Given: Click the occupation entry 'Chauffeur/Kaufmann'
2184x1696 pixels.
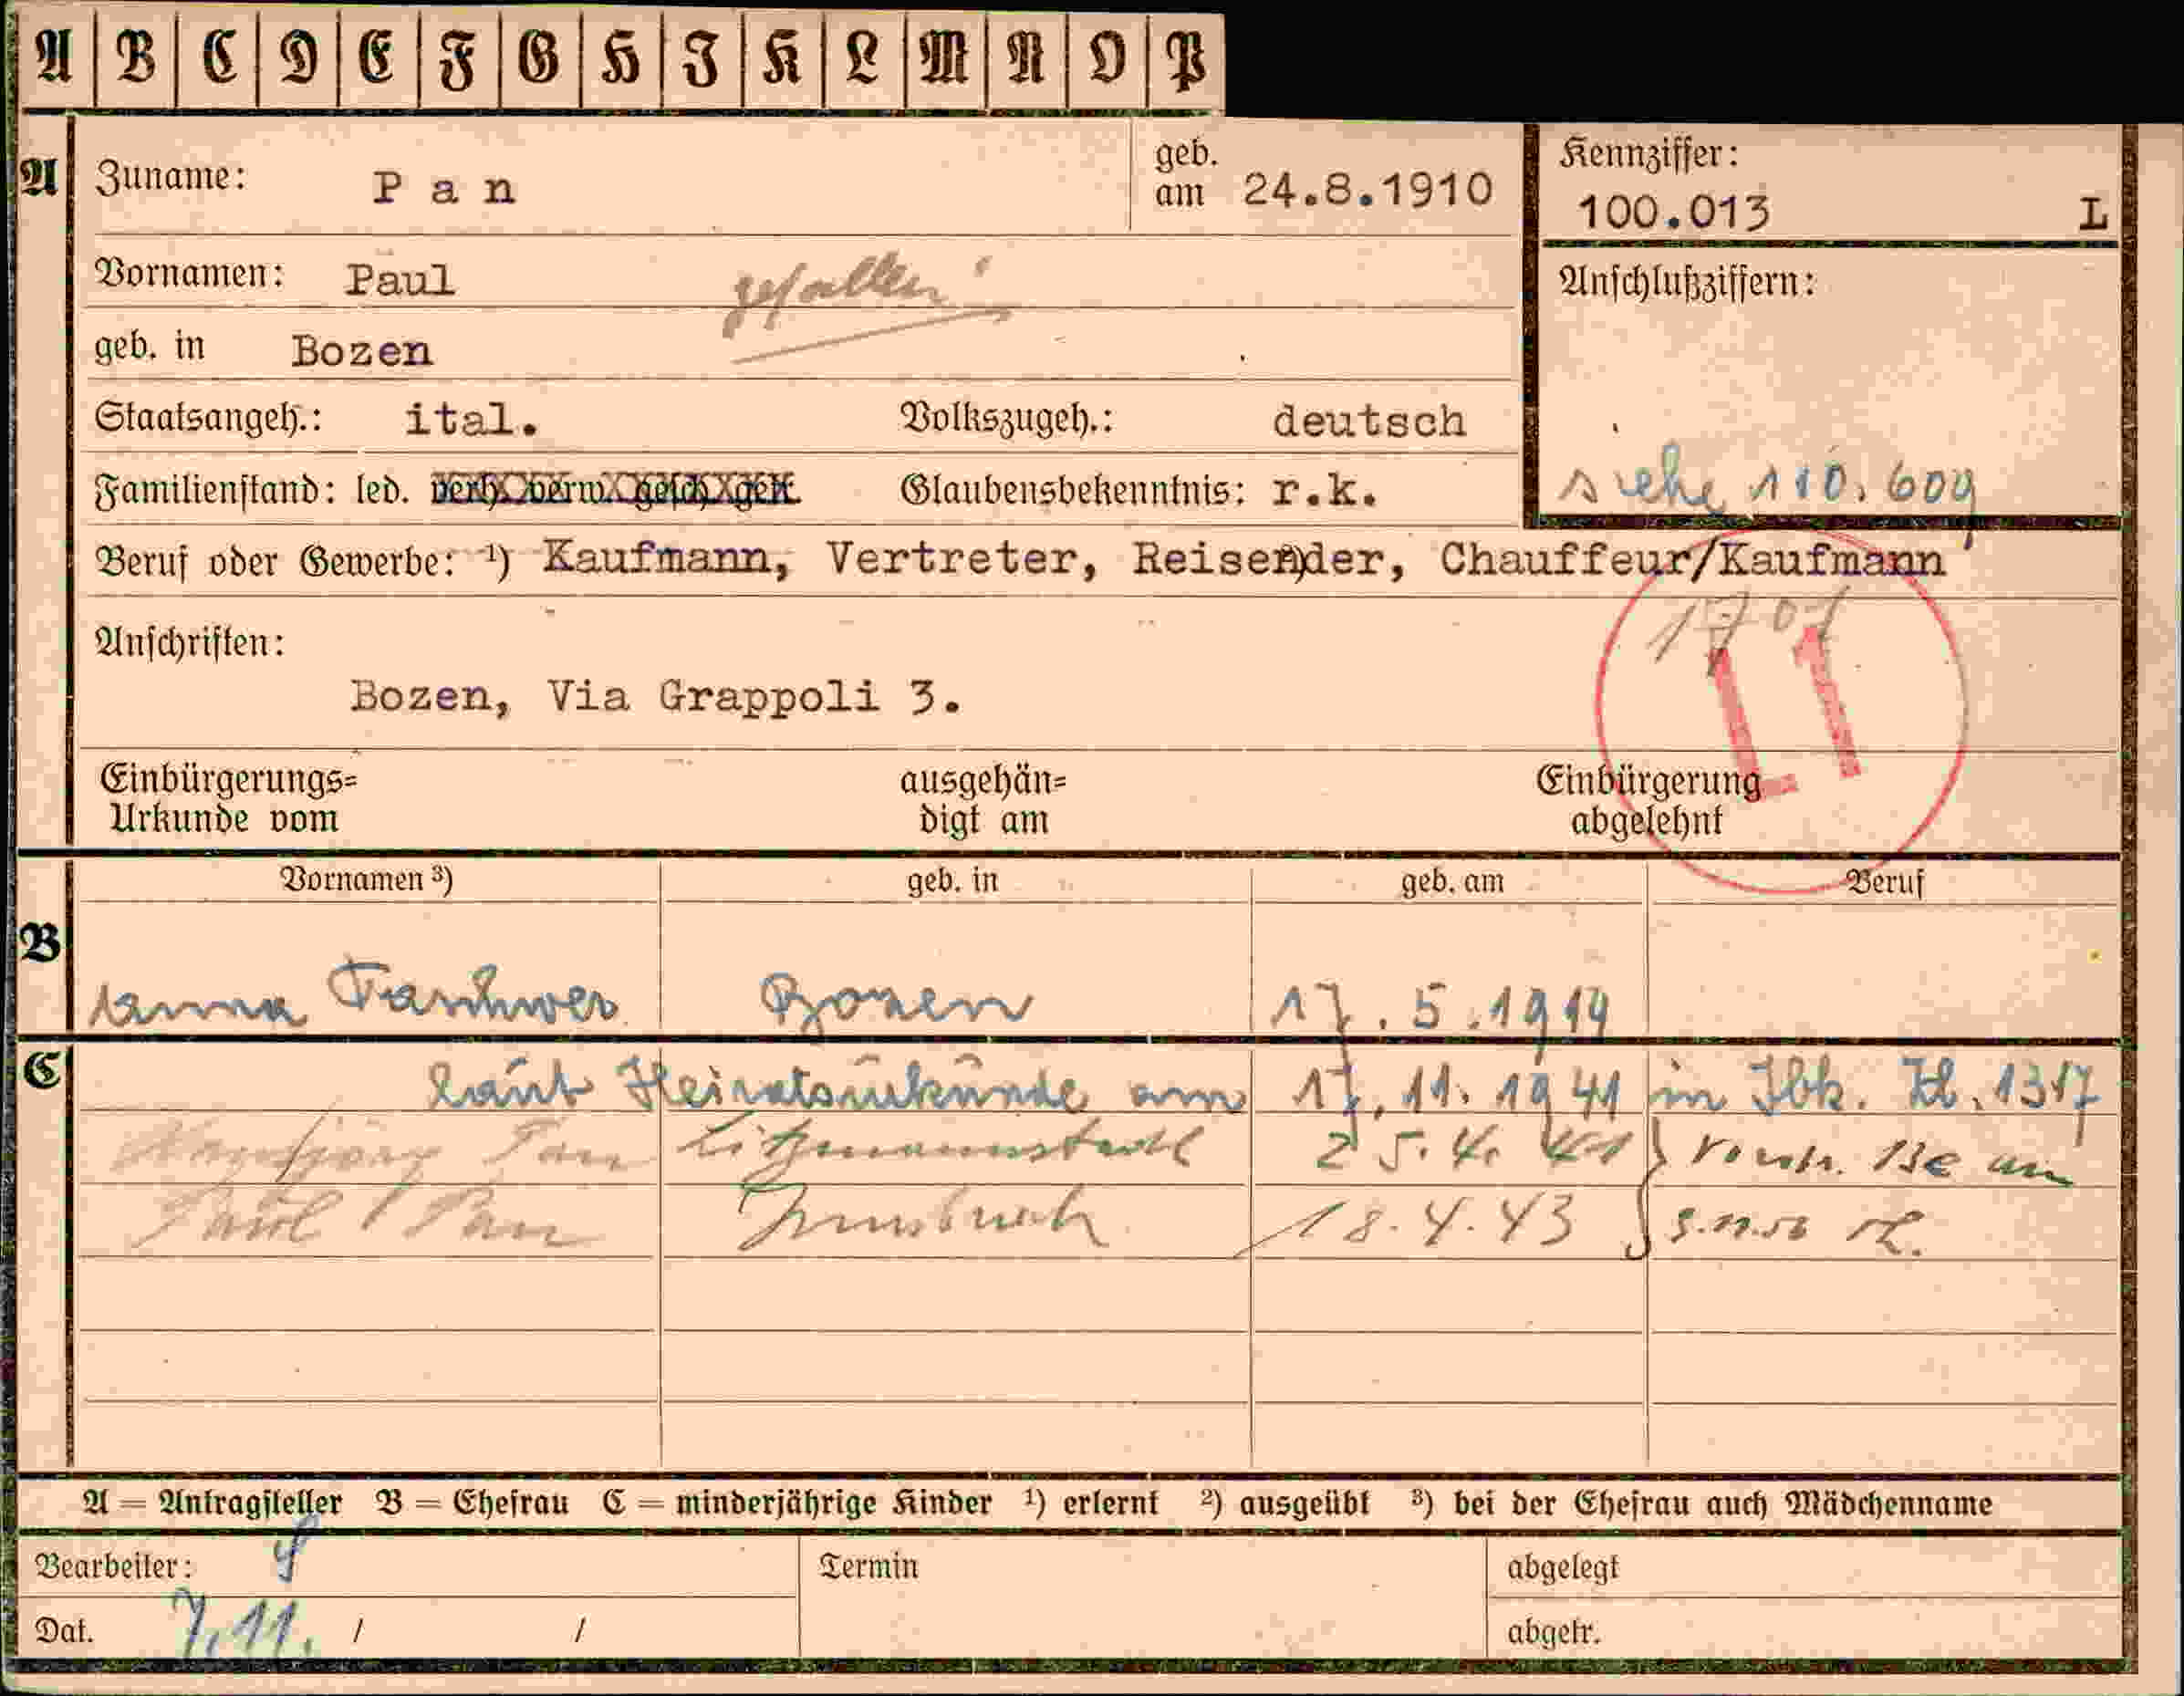Looking at the screenshot, I should pyautogui.click(x=1692, y=561).
